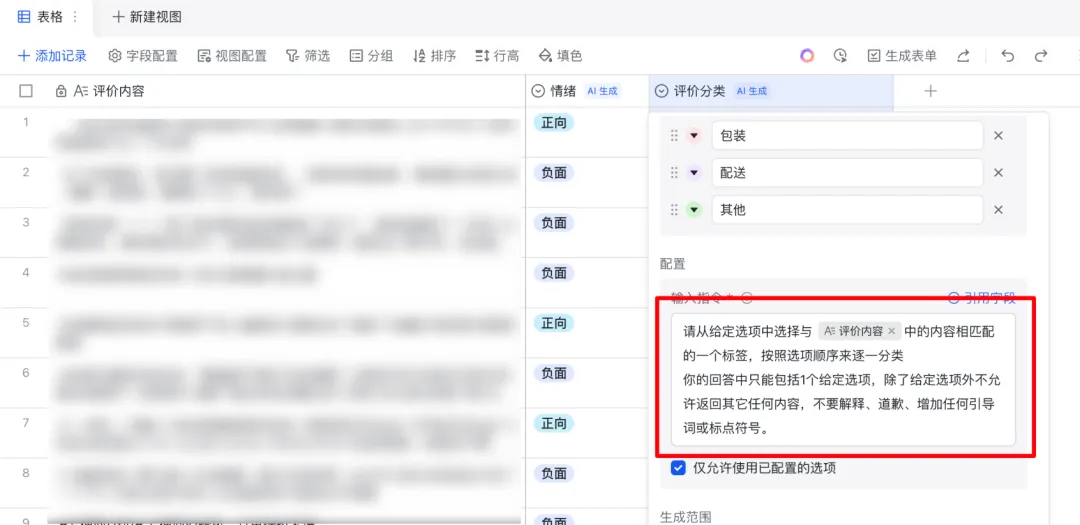Click the drag handle of 其他 option

[x=674, y=210]
